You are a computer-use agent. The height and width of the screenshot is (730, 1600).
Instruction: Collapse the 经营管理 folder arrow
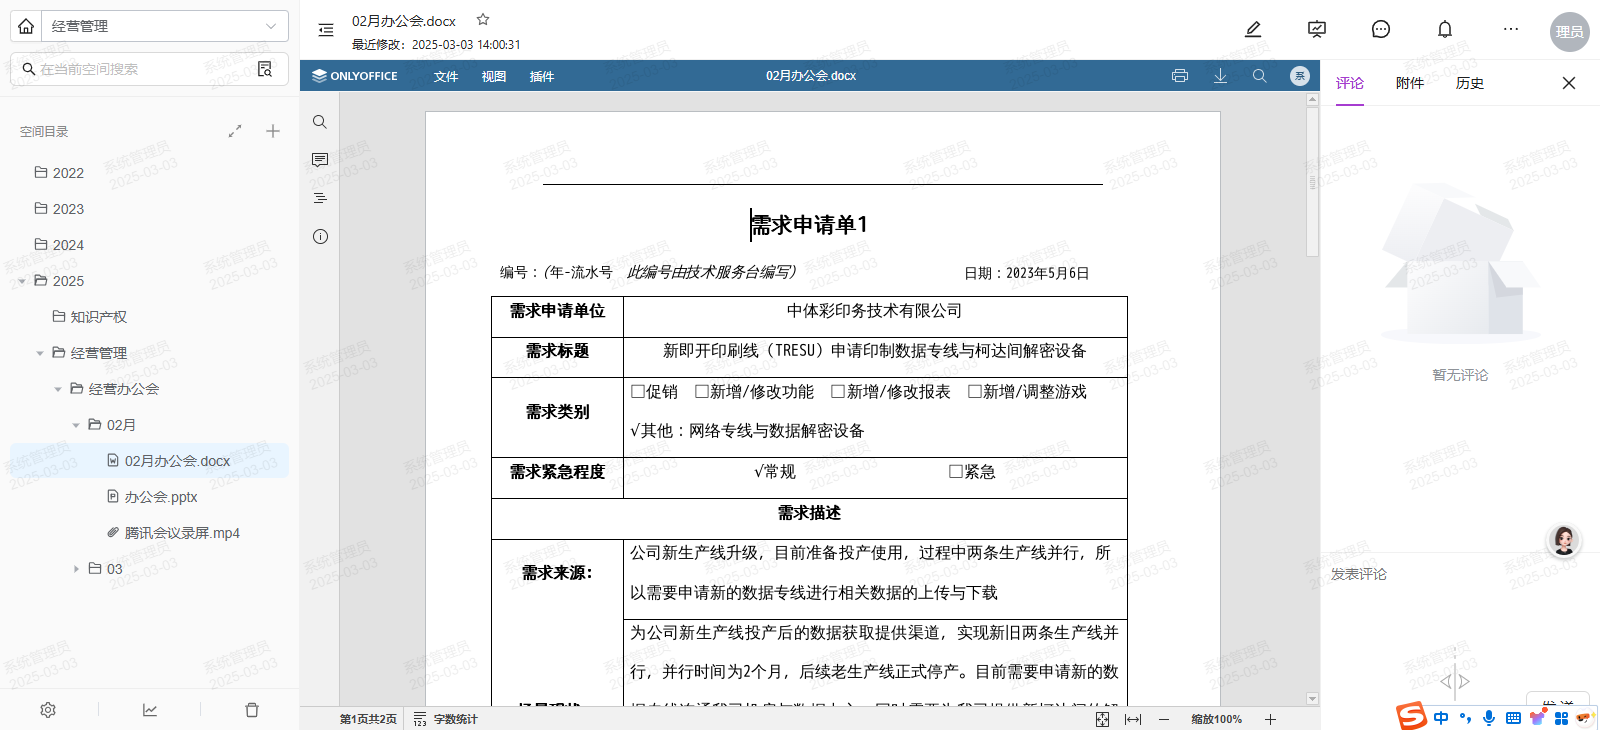tap(40, 353)
